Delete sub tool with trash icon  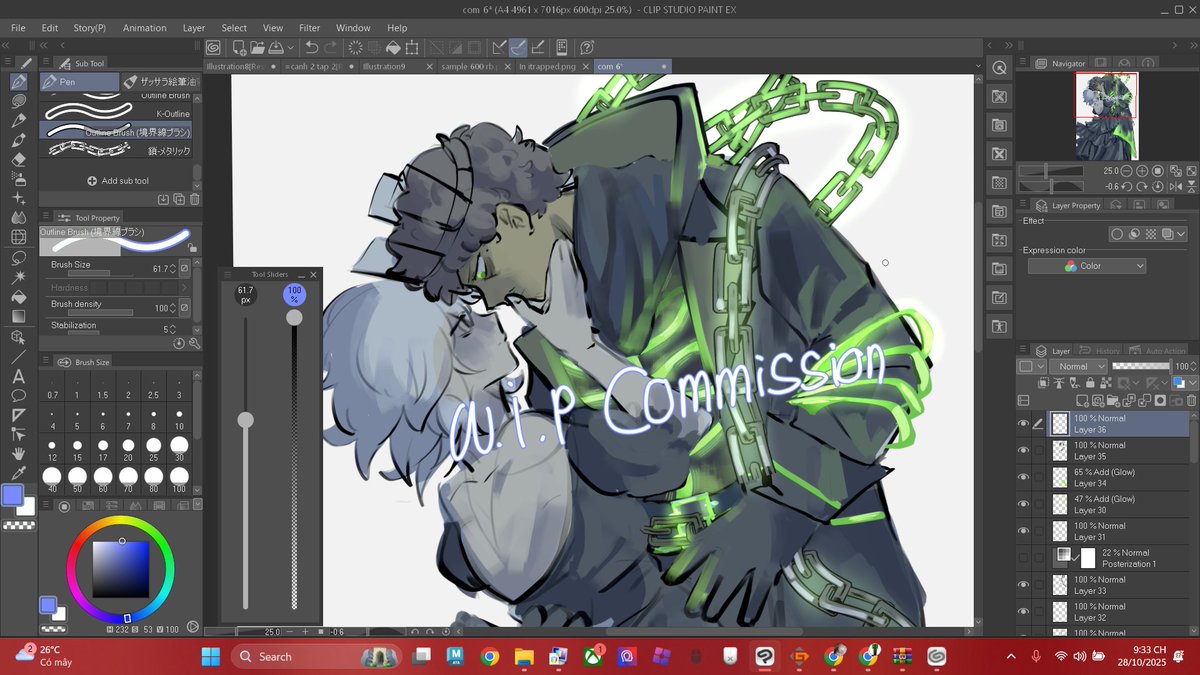click(194, 199)
